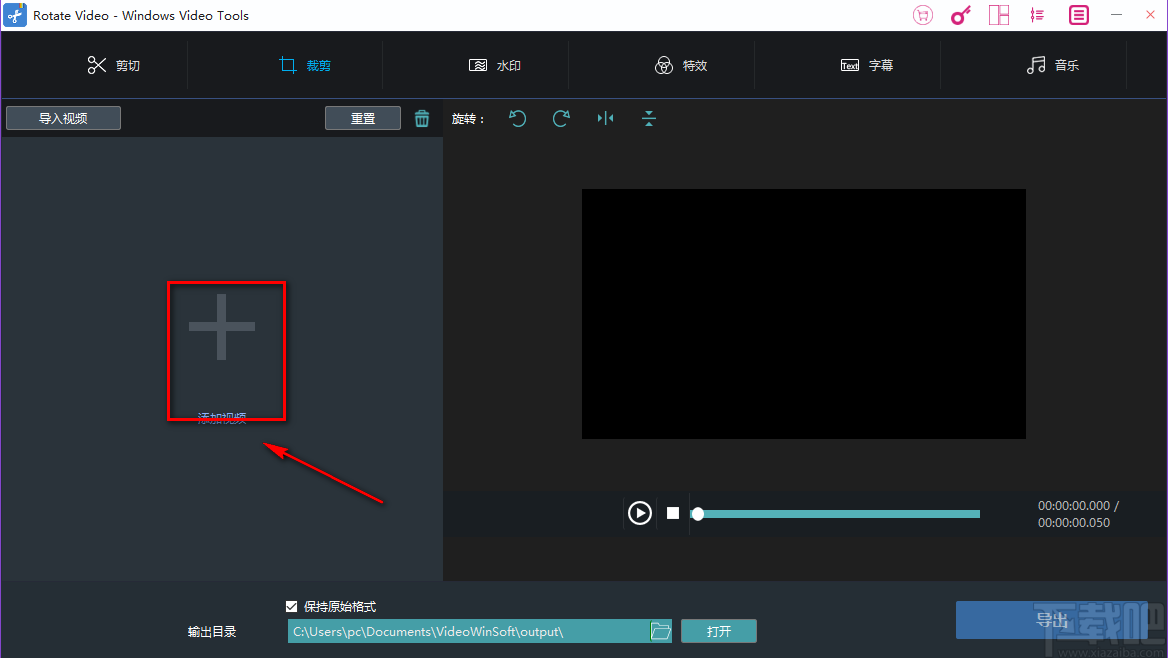The width and height of the screenshot is (1168, 658).
Task: Switch to the 音乐 music tab
Action: [x=1053, y=64]
